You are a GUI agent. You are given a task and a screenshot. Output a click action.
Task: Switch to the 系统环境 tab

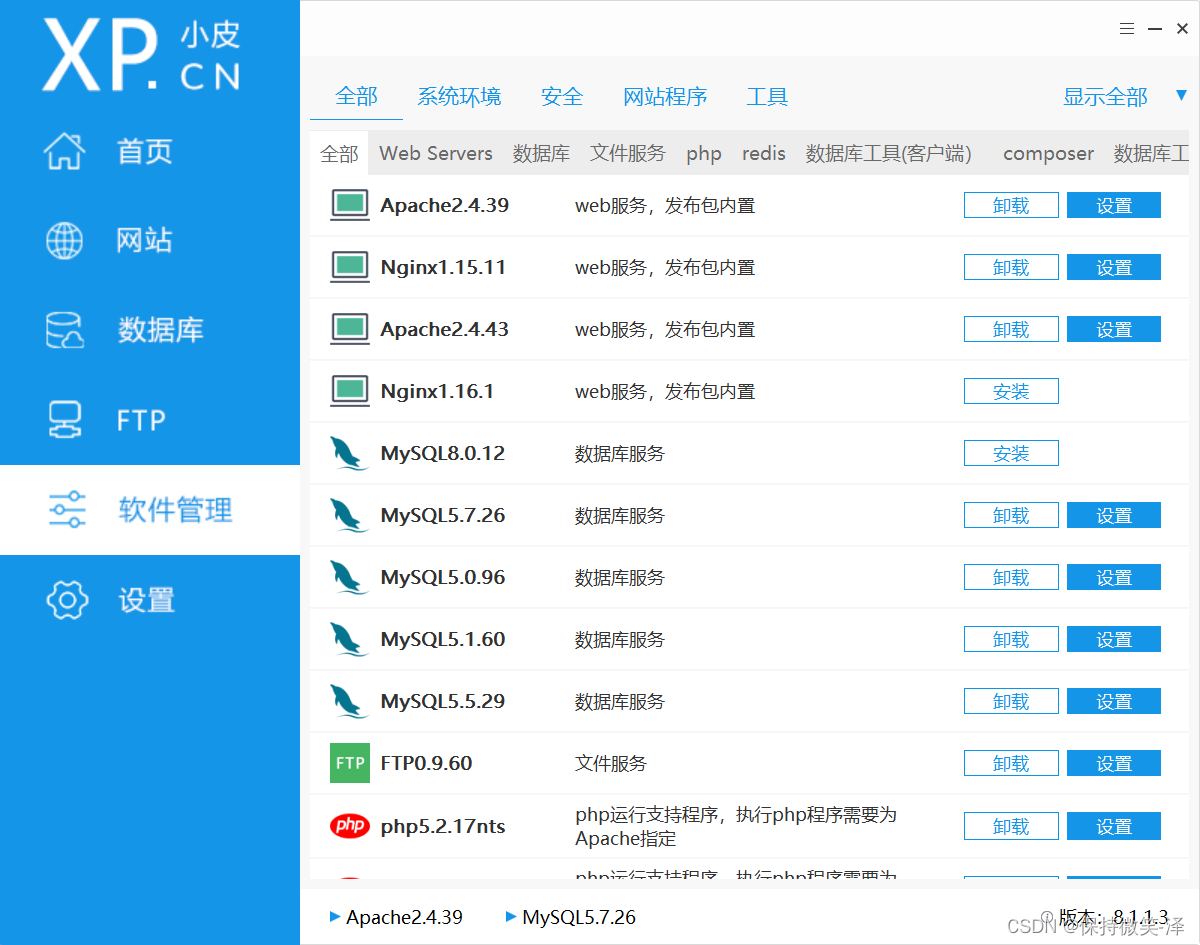(x=459, y=97)
